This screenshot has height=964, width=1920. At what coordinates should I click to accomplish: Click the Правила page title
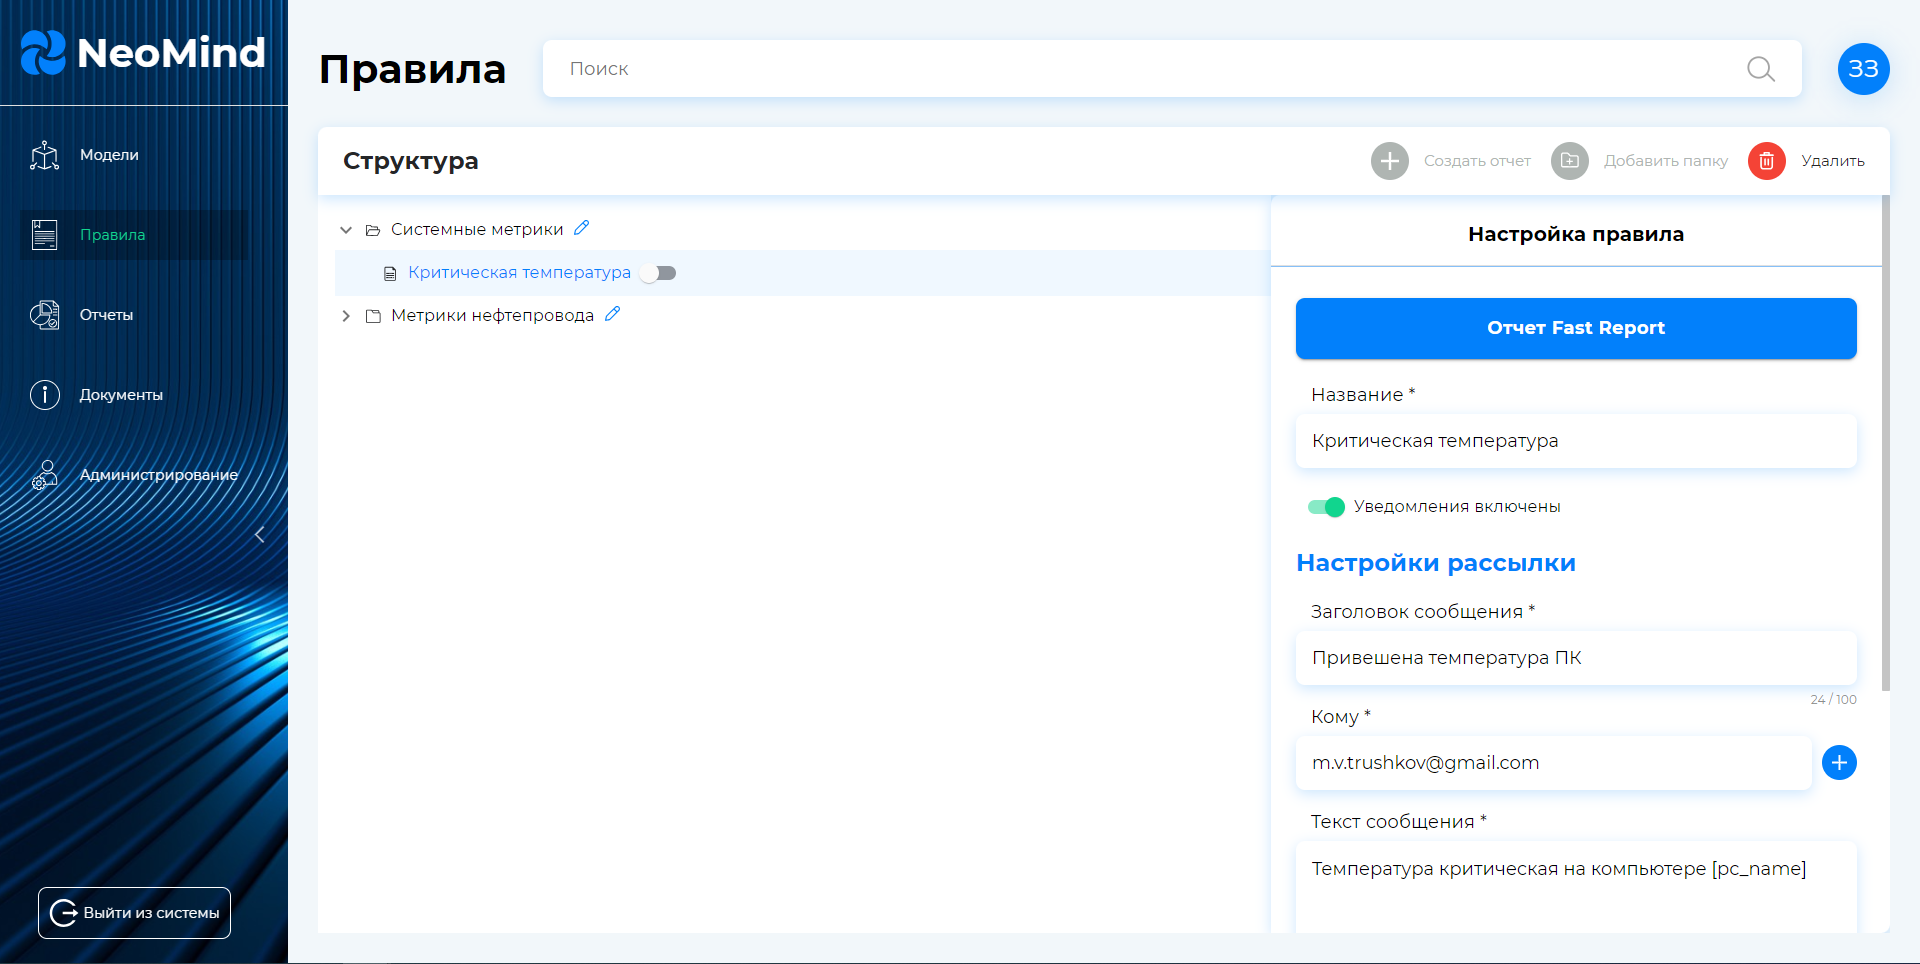click(412, 70)
